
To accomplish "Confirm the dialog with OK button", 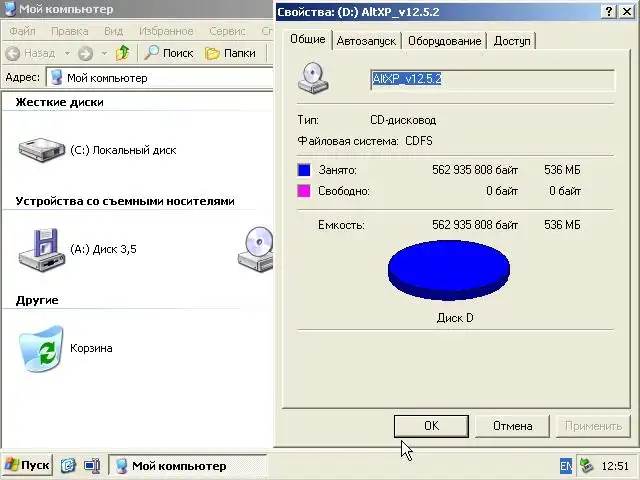I will coord(431,426).
